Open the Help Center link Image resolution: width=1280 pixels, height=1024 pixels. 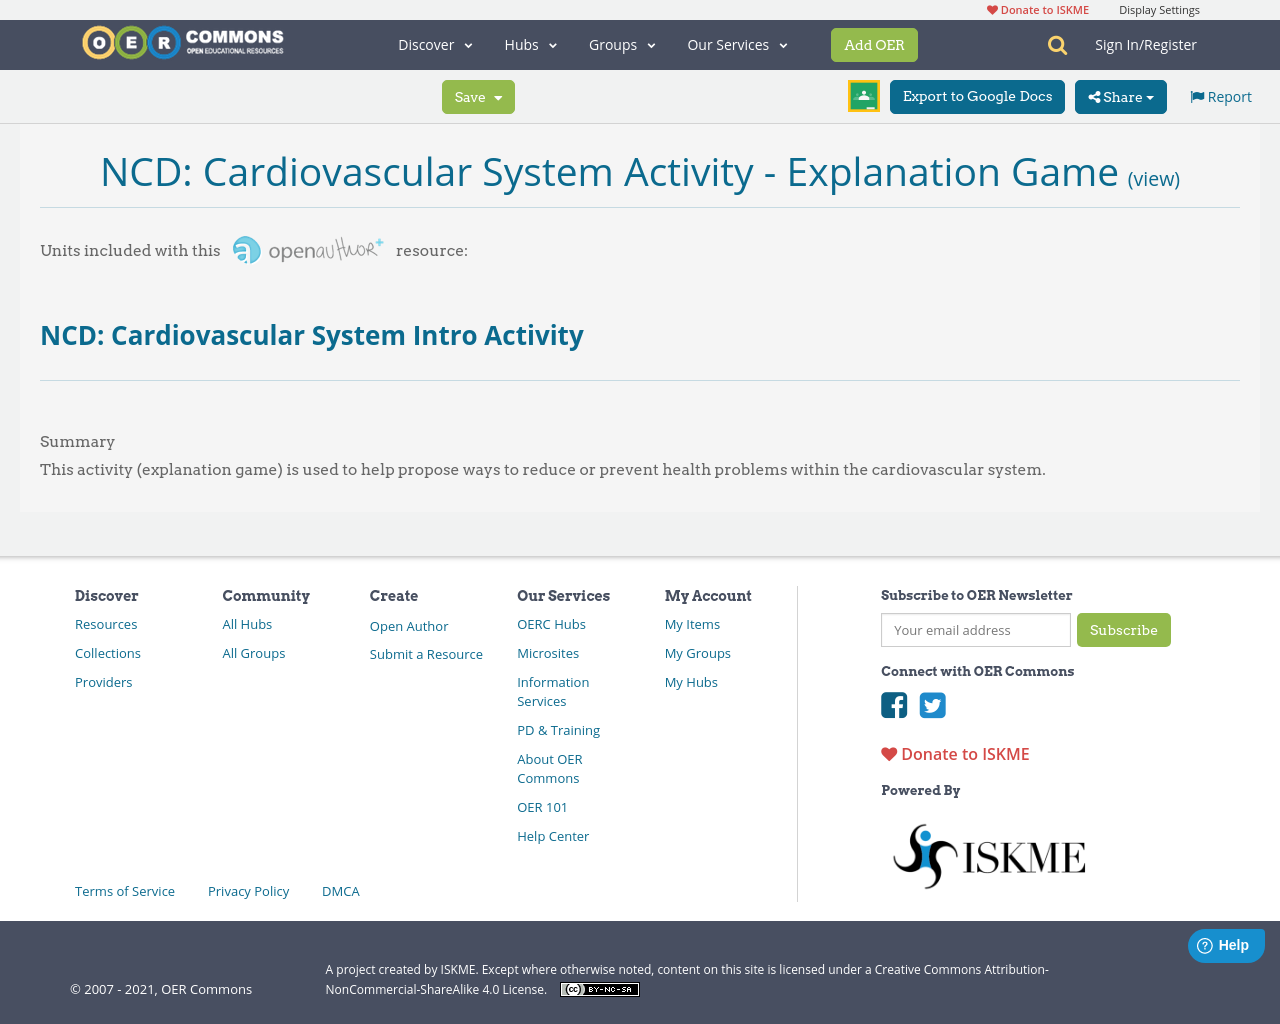click(553, 835)
